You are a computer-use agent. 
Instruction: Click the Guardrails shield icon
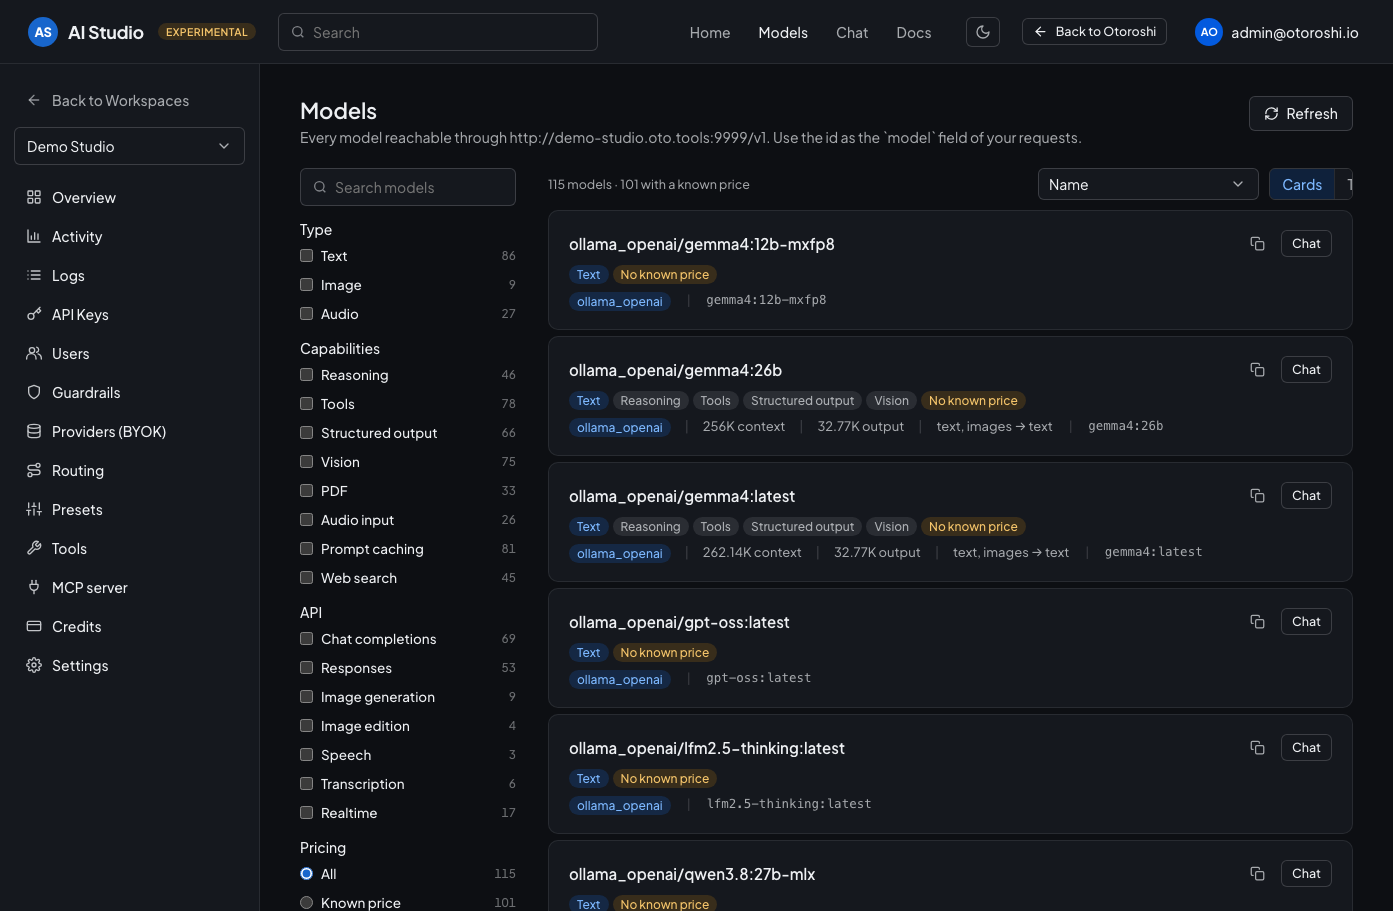(34, 392)
